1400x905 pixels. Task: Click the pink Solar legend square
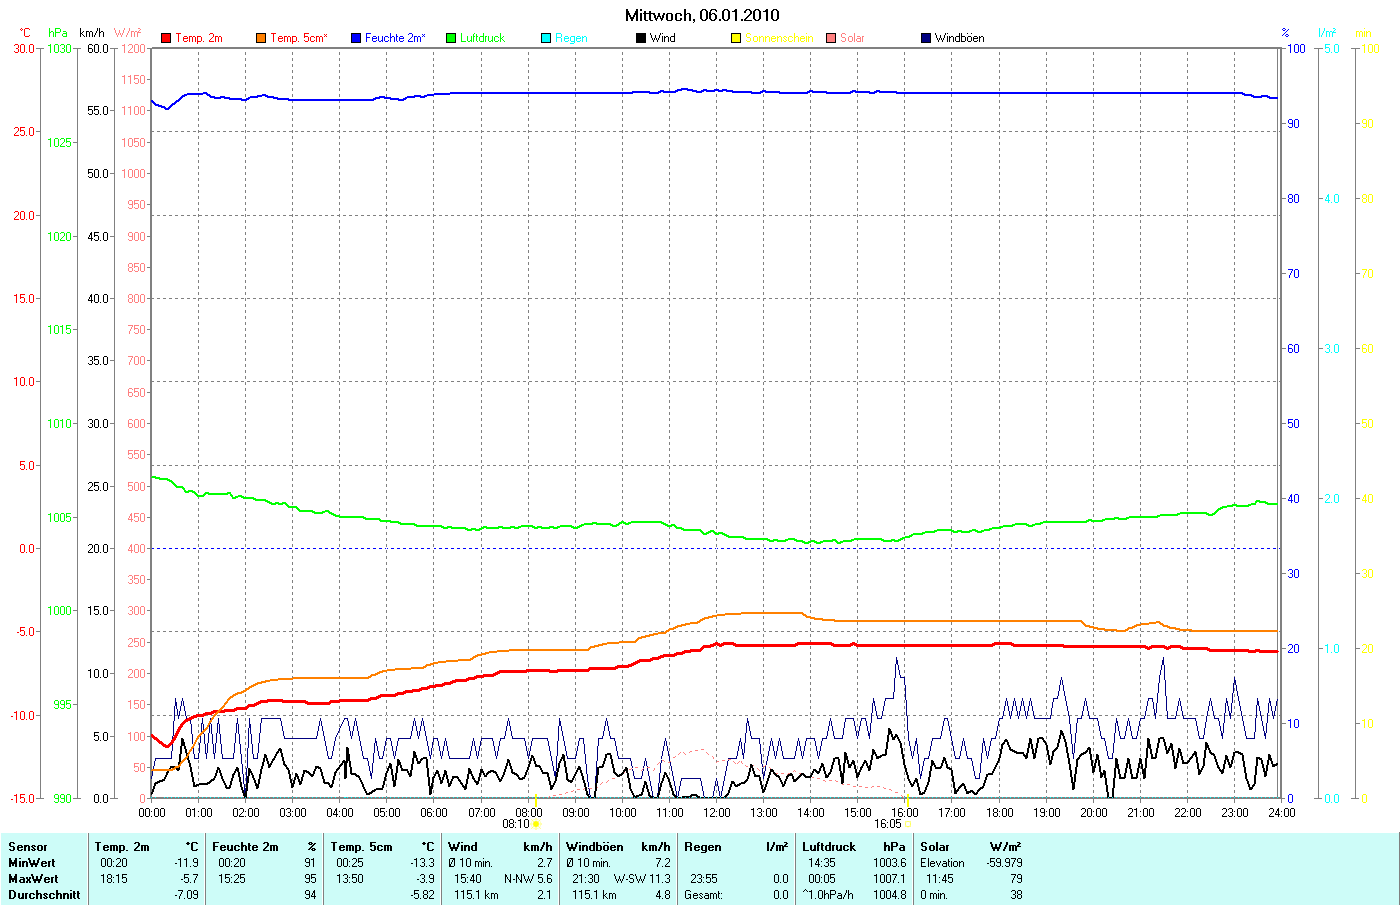point(831,38)
